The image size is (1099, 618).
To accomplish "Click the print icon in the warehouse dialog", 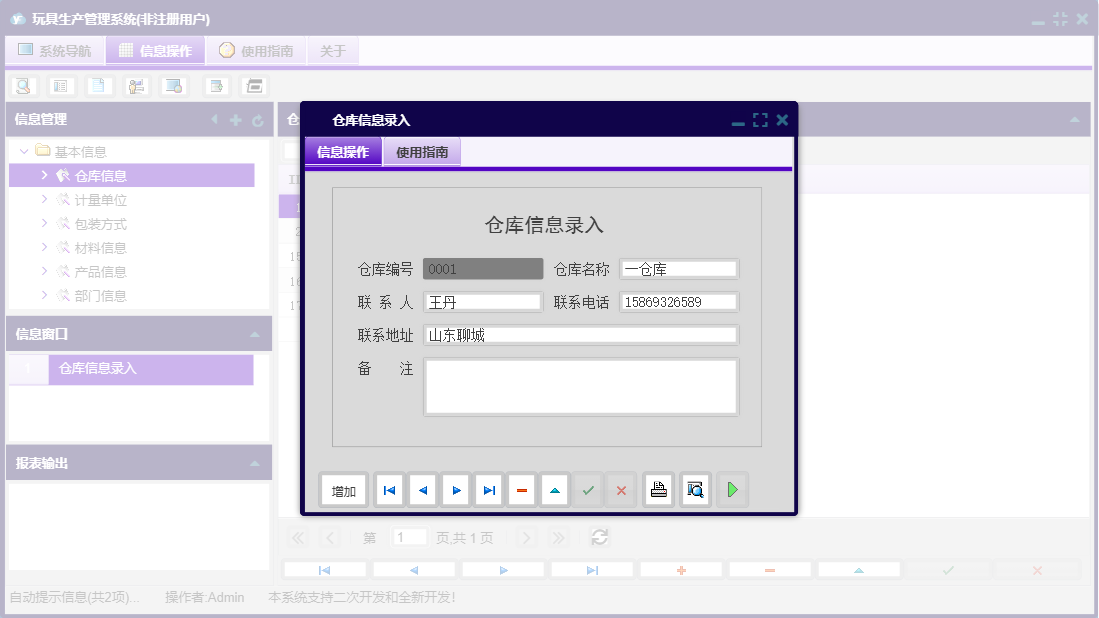I will (x=658, y=489).
